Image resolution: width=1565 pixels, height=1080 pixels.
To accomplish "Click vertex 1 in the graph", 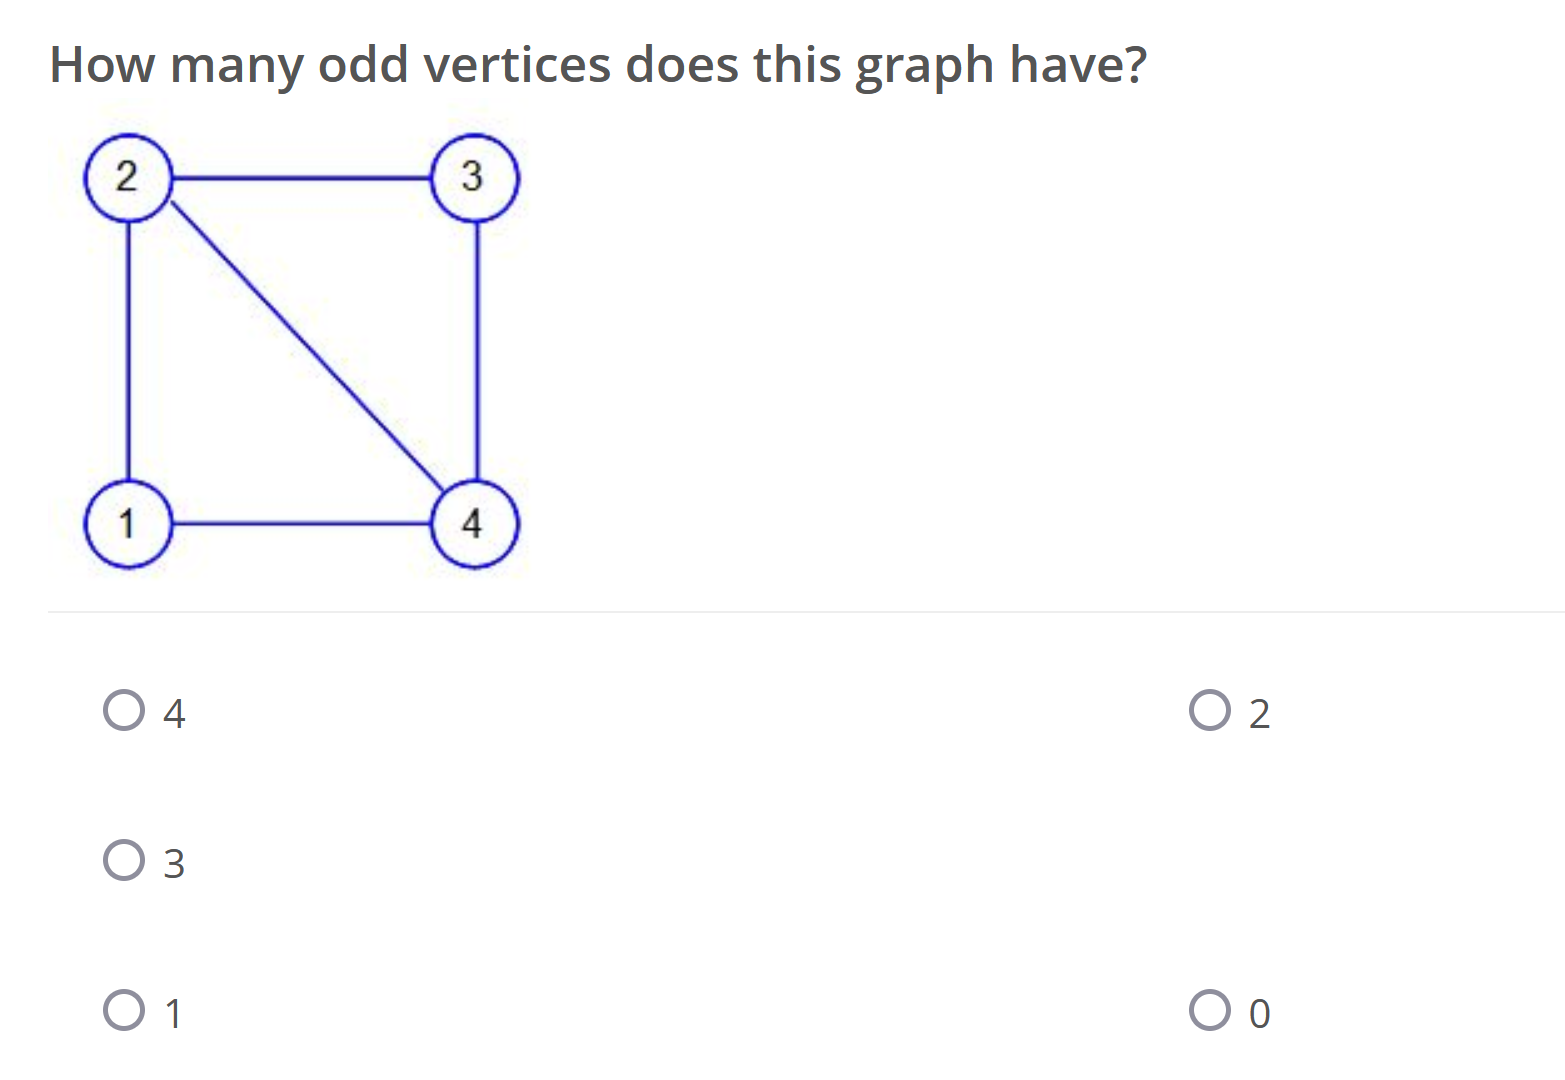I will pyautogui.click(x=127, y=522).
